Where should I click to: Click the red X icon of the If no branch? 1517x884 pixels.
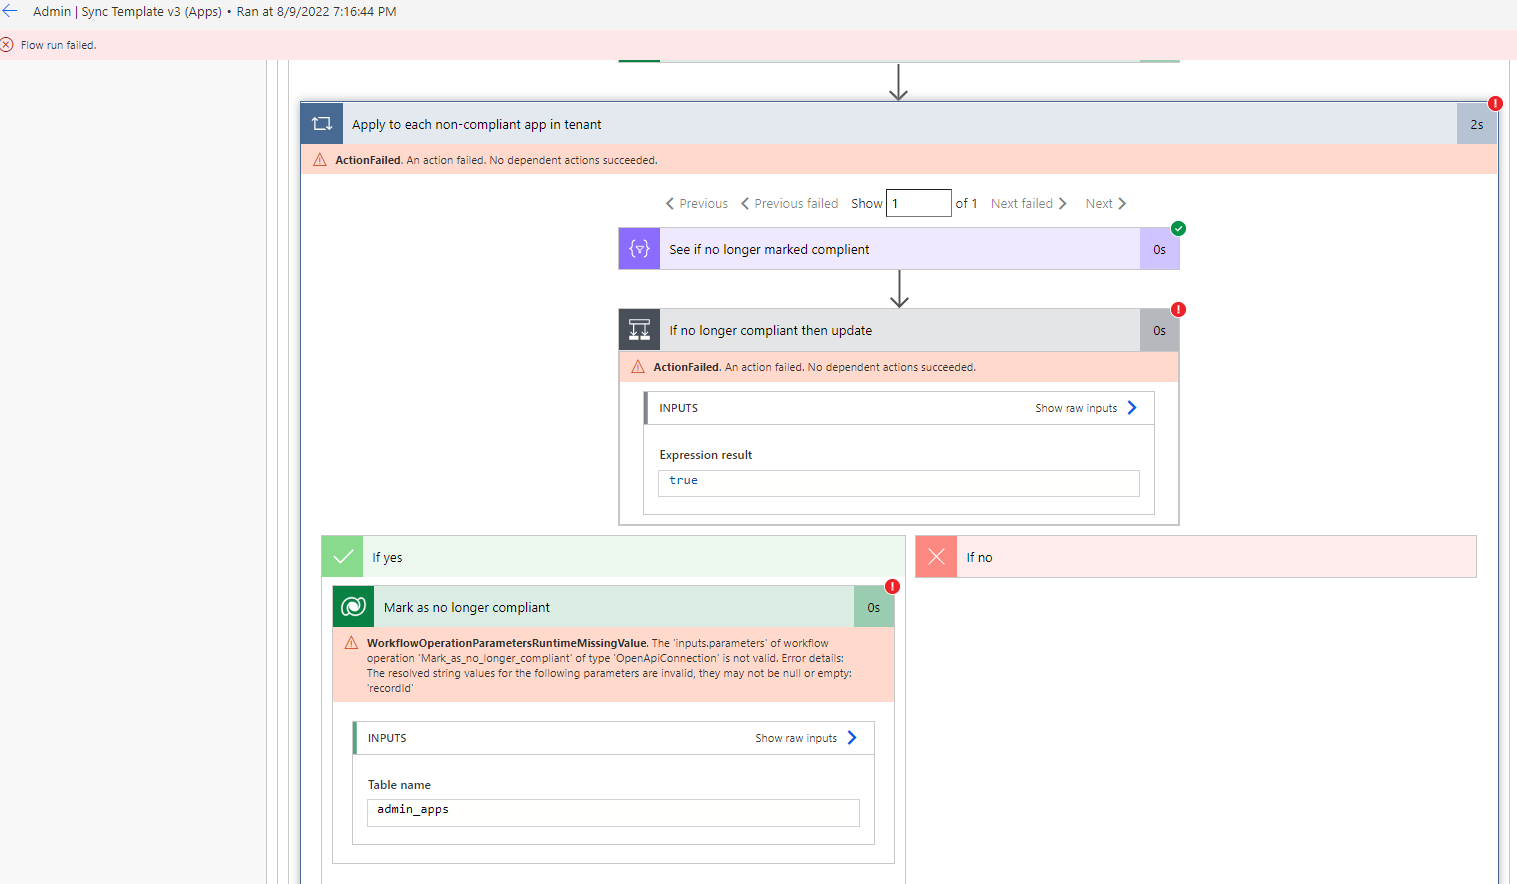(x=935, y=556)
